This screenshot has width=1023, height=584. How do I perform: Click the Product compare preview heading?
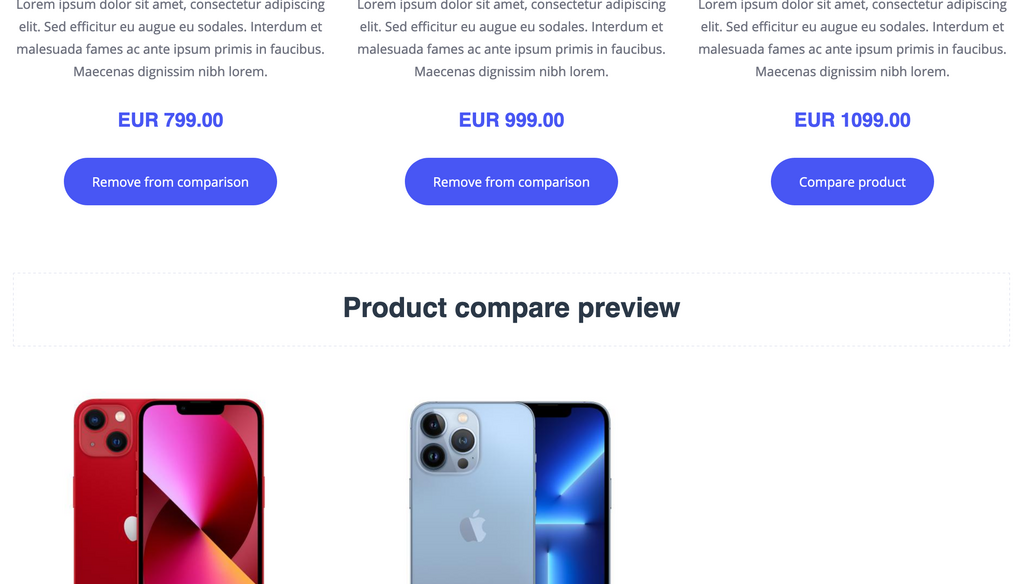click(512, 307)
